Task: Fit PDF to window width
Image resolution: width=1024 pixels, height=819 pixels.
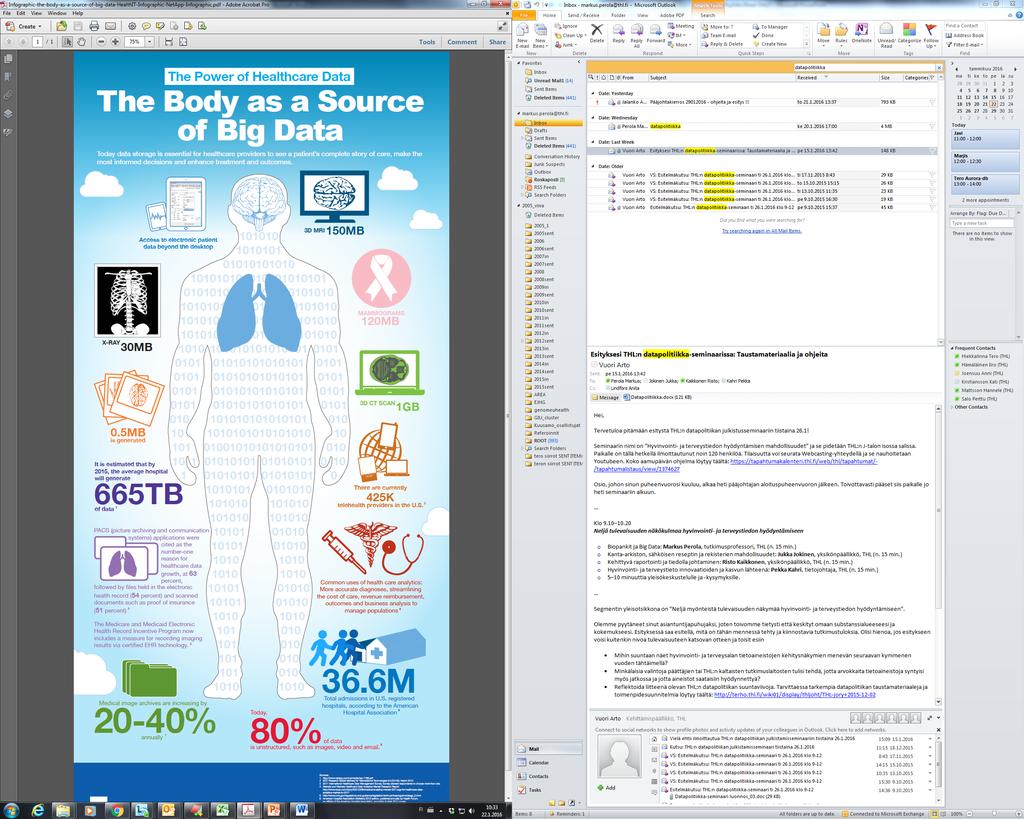Action: point(168,42)
